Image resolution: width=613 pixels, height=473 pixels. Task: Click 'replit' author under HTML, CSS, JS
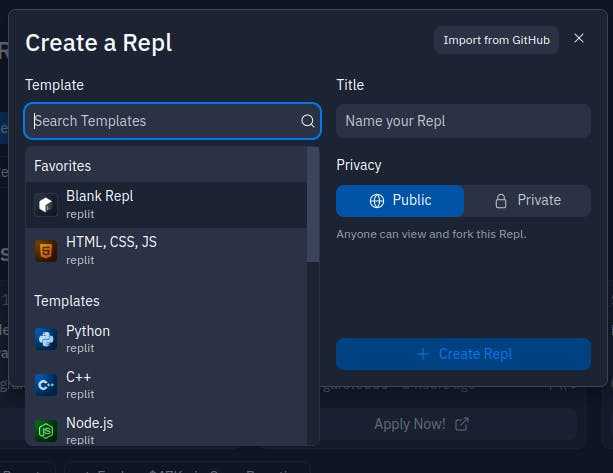point(80,260)
